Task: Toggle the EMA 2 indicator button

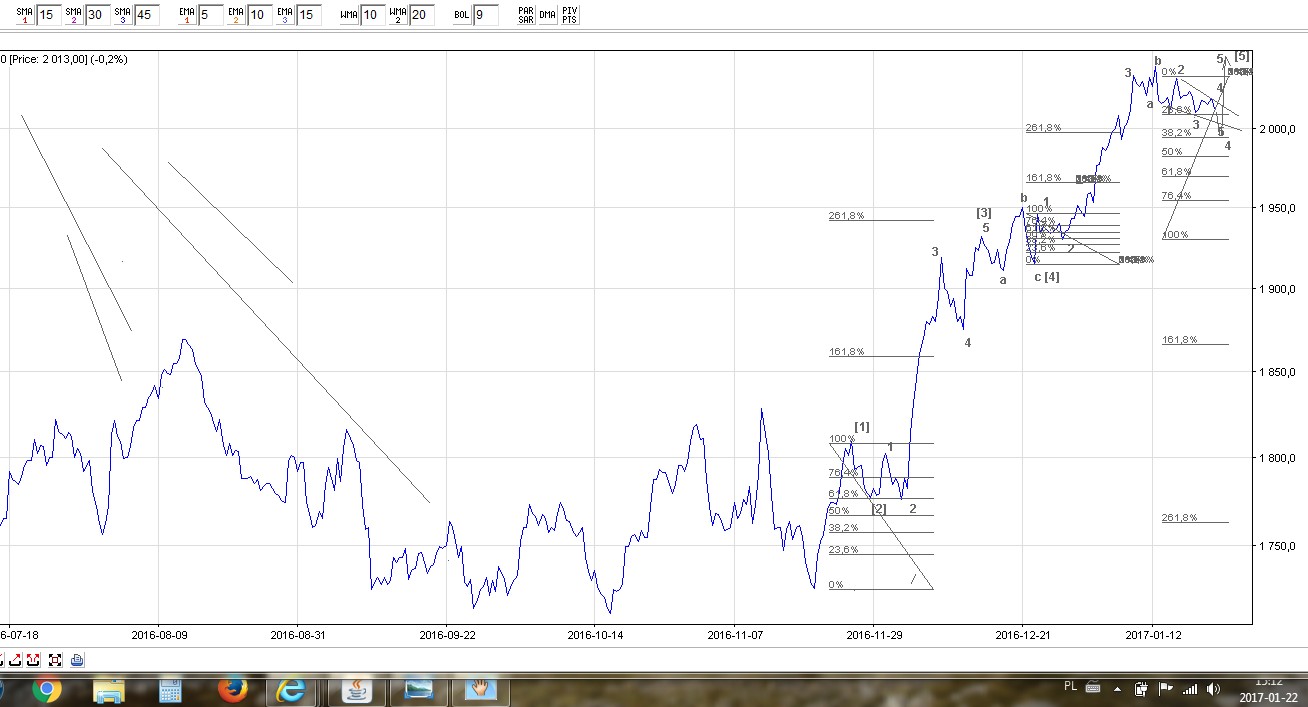Action: [x=235, y=15]
